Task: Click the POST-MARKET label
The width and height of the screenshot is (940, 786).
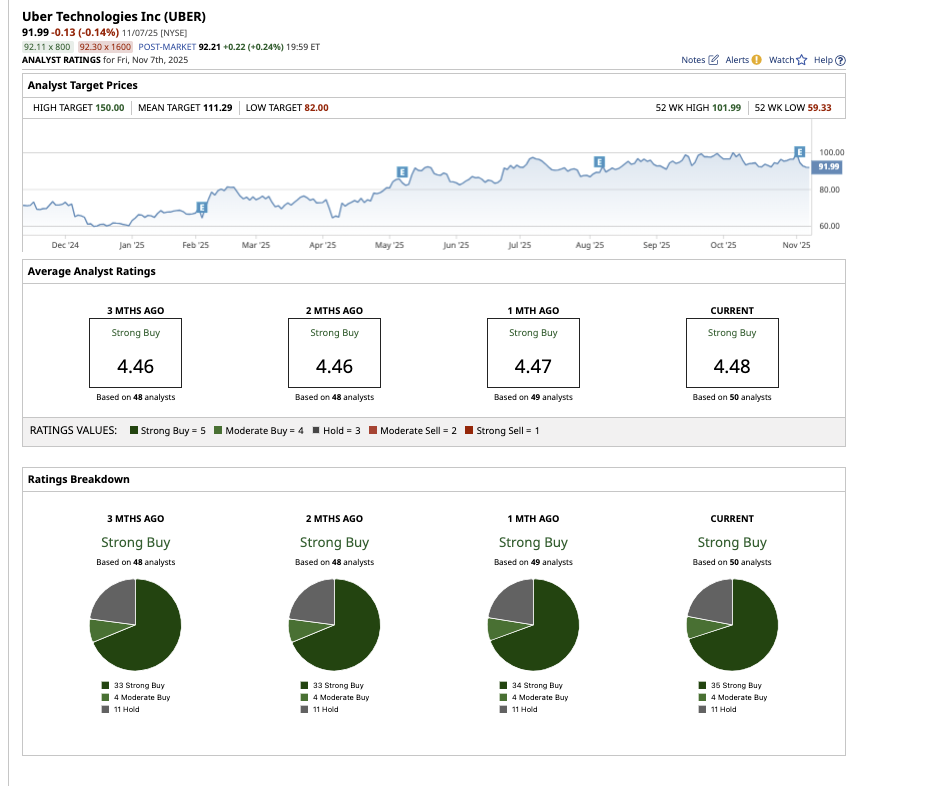Action: (166, 46)
